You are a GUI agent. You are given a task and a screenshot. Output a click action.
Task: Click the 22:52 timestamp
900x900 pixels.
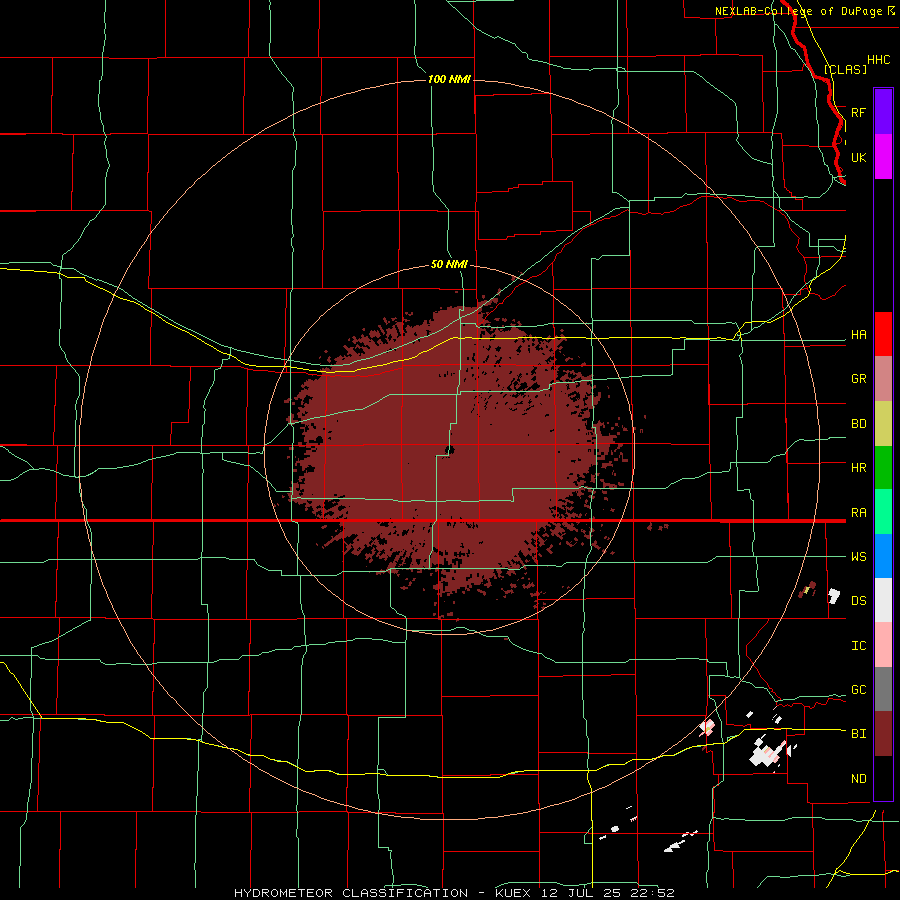[652, 893]
